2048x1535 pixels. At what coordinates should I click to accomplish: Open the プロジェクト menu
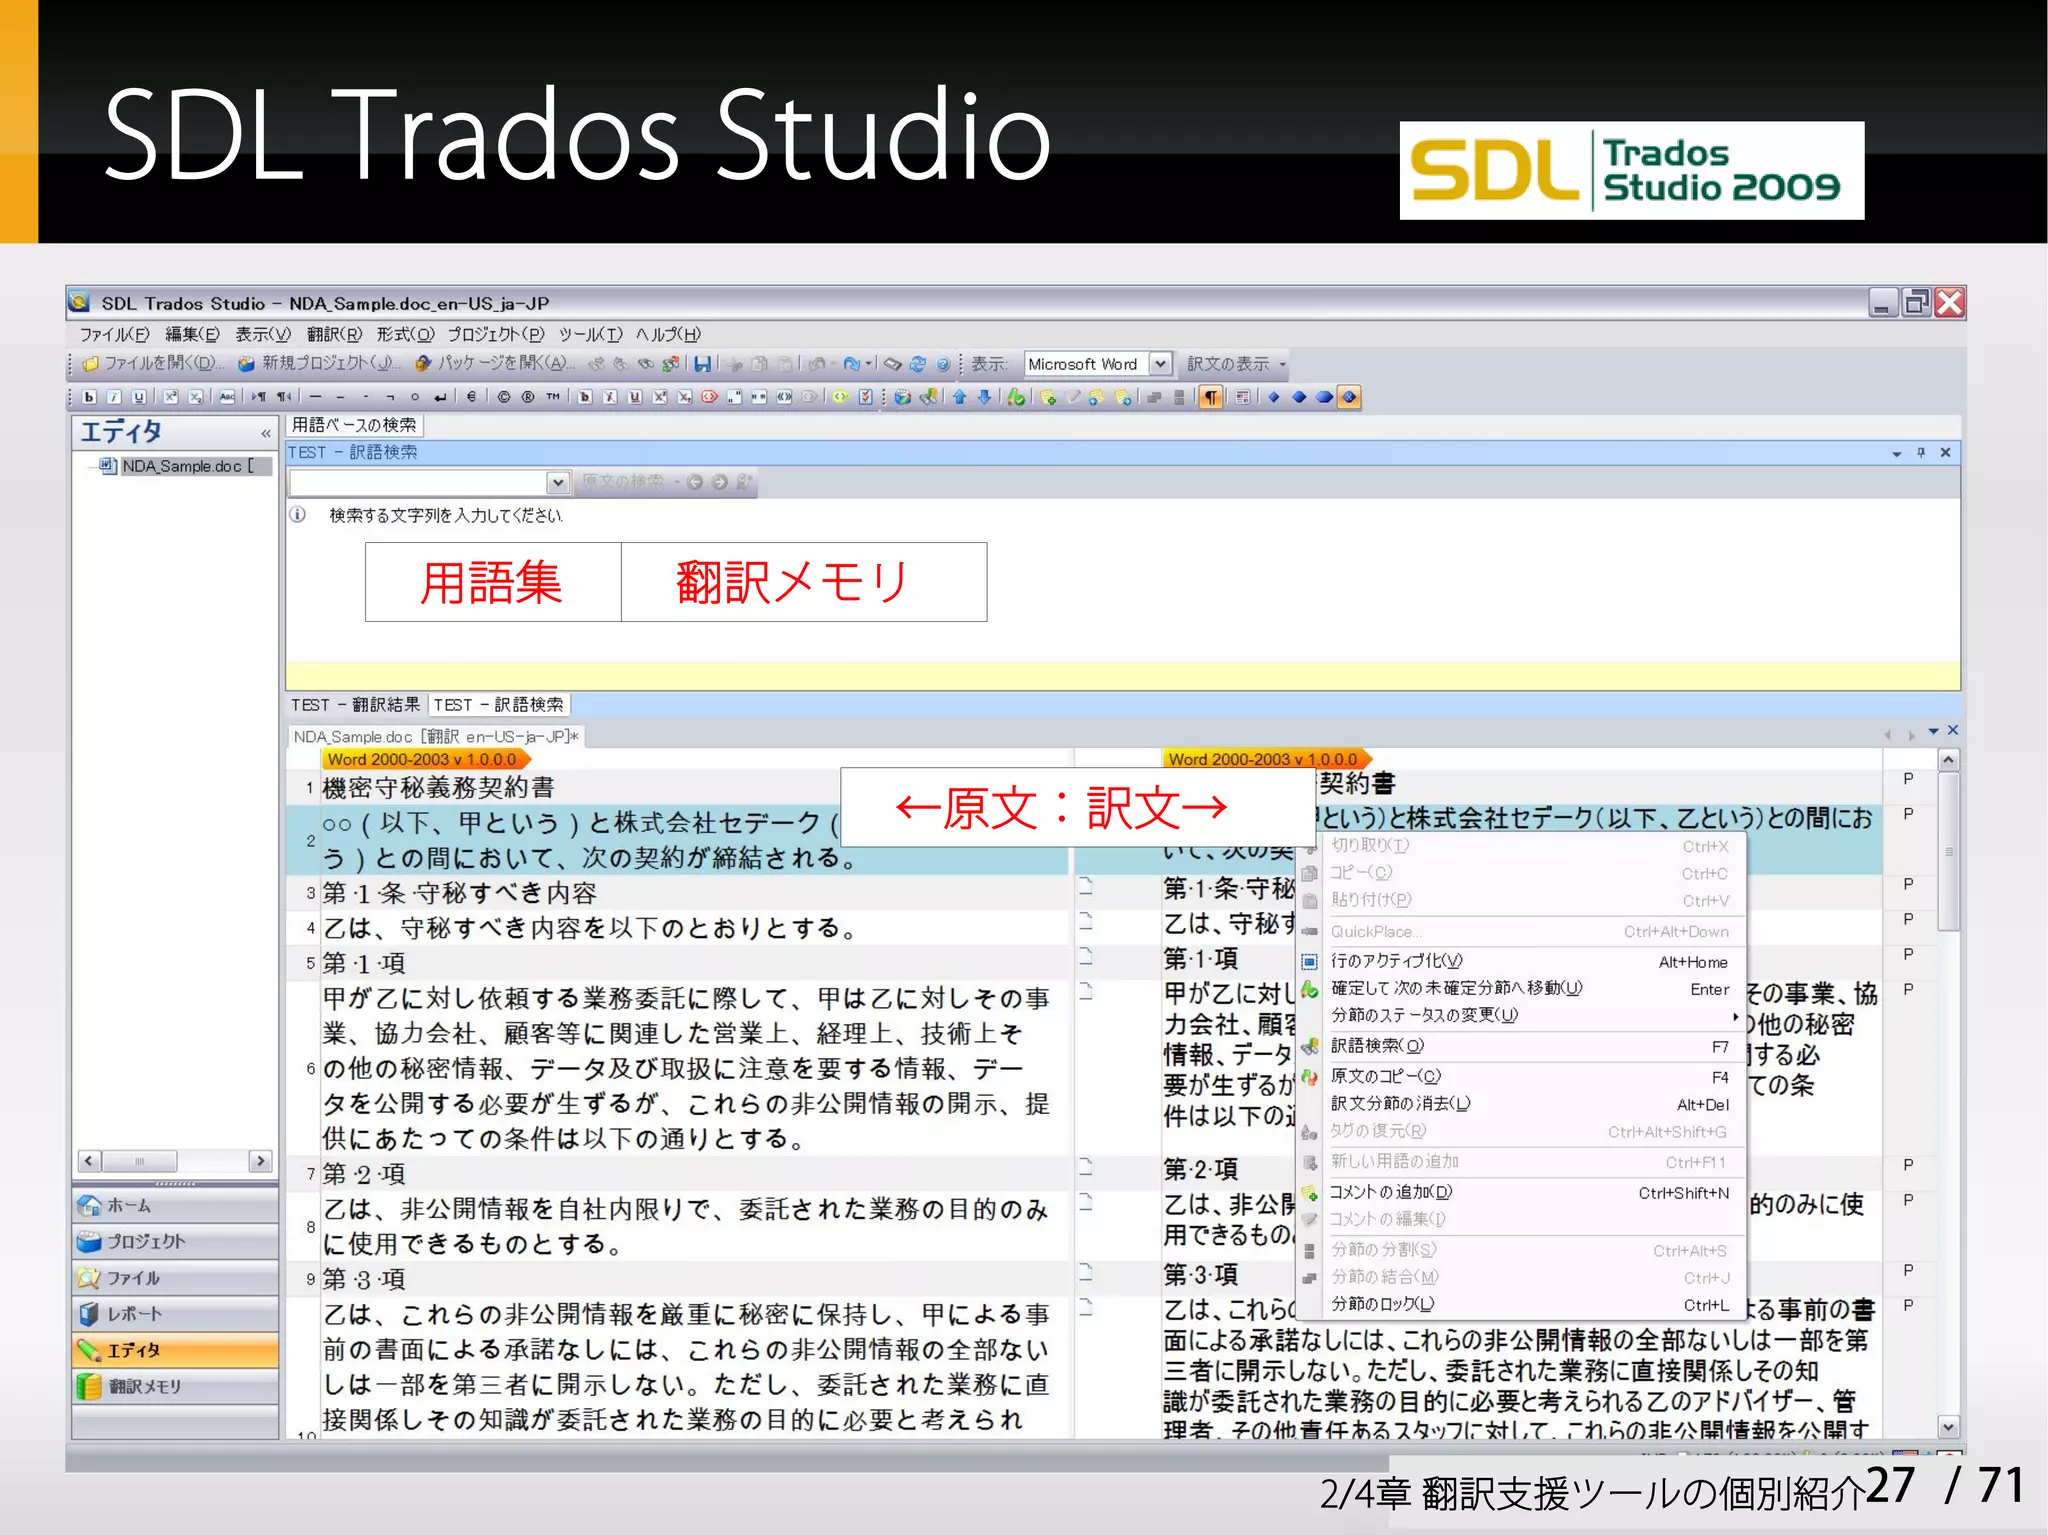tap(496, 334)
